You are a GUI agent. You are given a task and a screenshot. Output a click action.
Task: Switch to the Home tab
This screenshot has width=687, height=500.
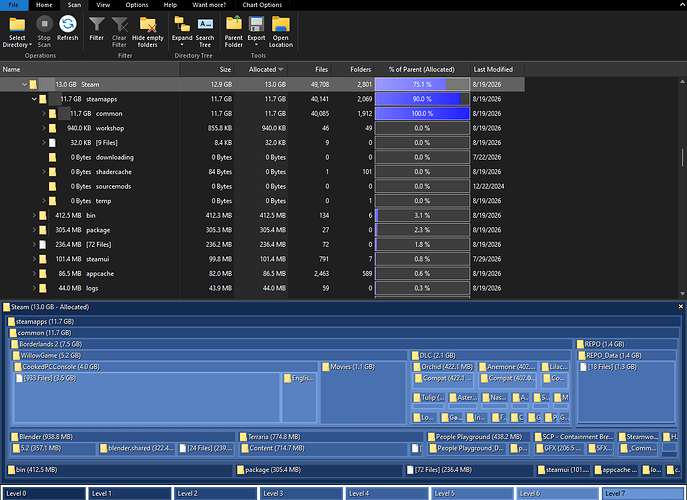[44, 5]
